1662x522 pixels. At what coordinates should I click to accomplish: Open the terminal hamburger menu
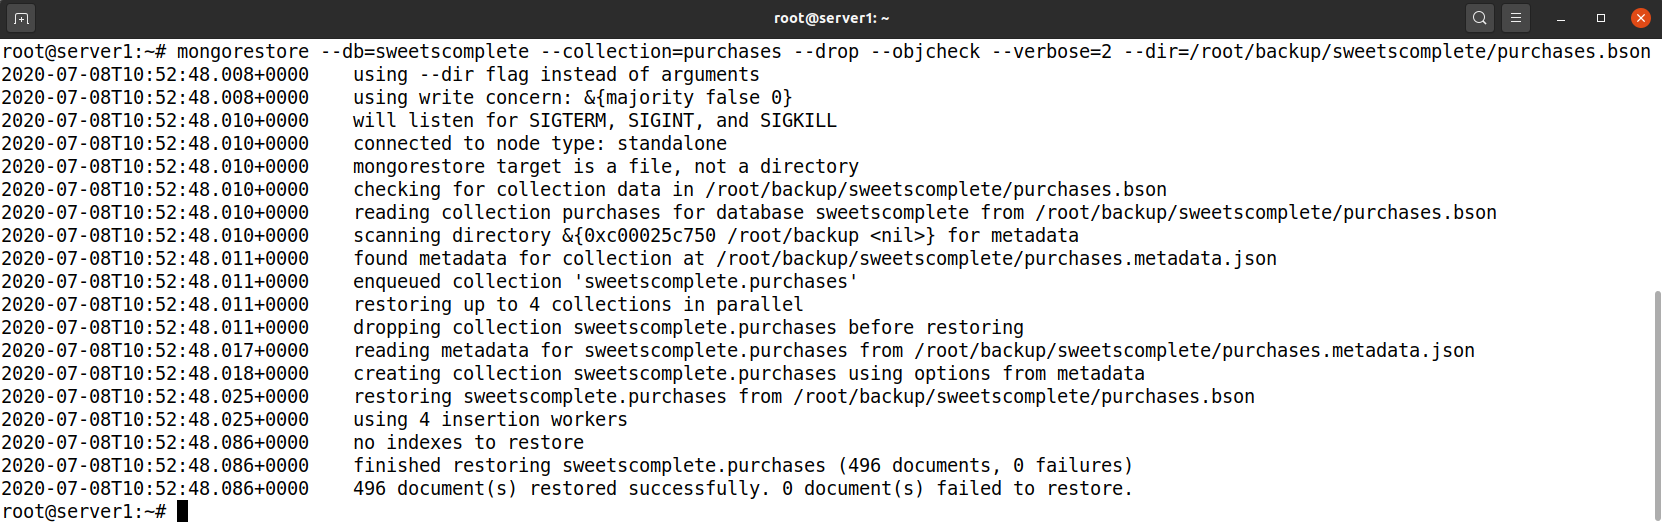1516,18
